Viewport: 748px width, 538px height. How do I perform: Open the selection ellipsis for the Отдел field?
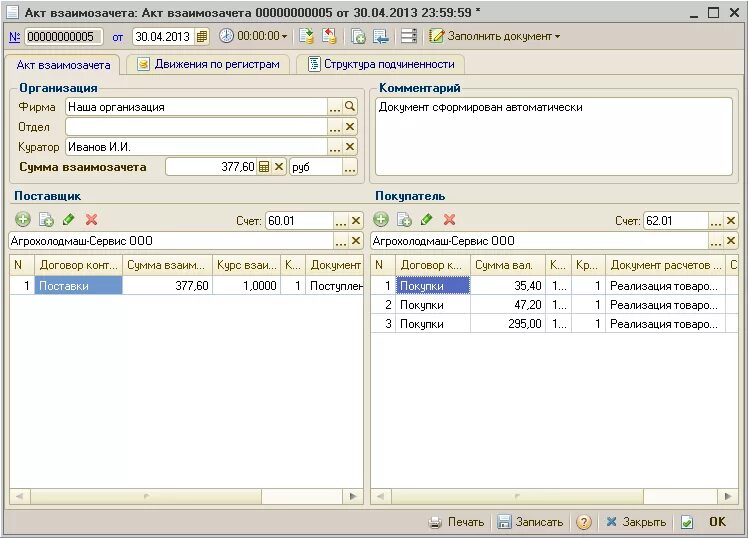click(x=335, y=127)
